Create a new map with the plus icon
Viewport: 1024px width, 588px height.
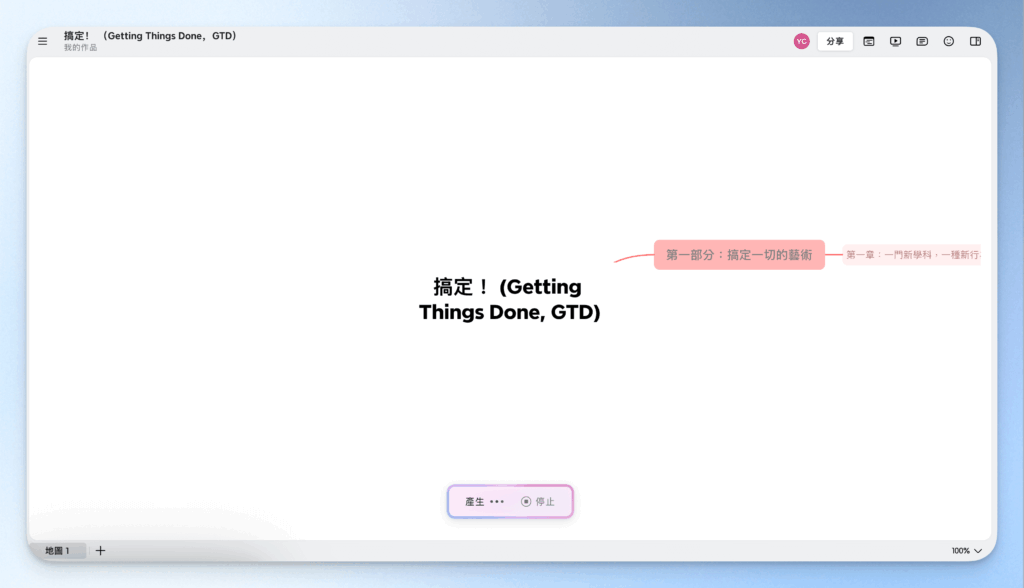(100, 550)
